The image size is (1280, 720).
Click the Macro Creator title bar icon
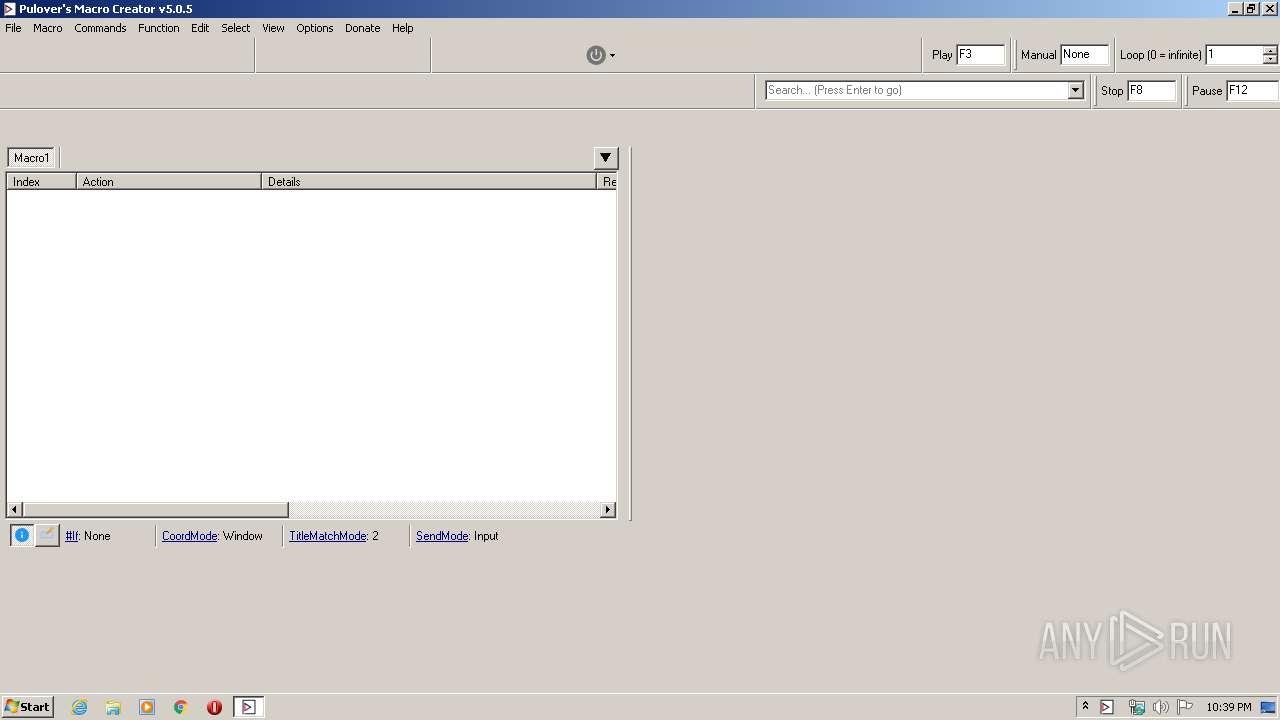pos(9,9)
